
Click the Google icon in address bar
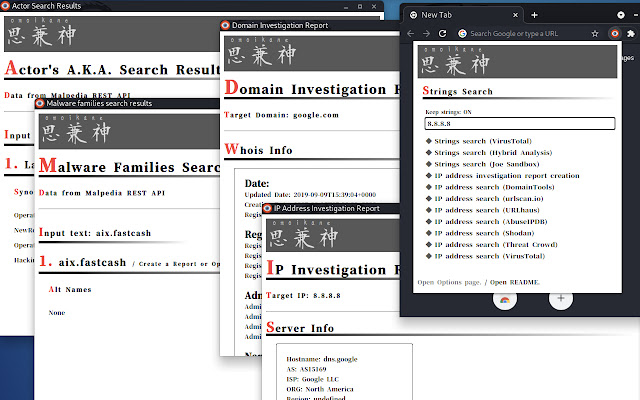[x=462, y=33]
